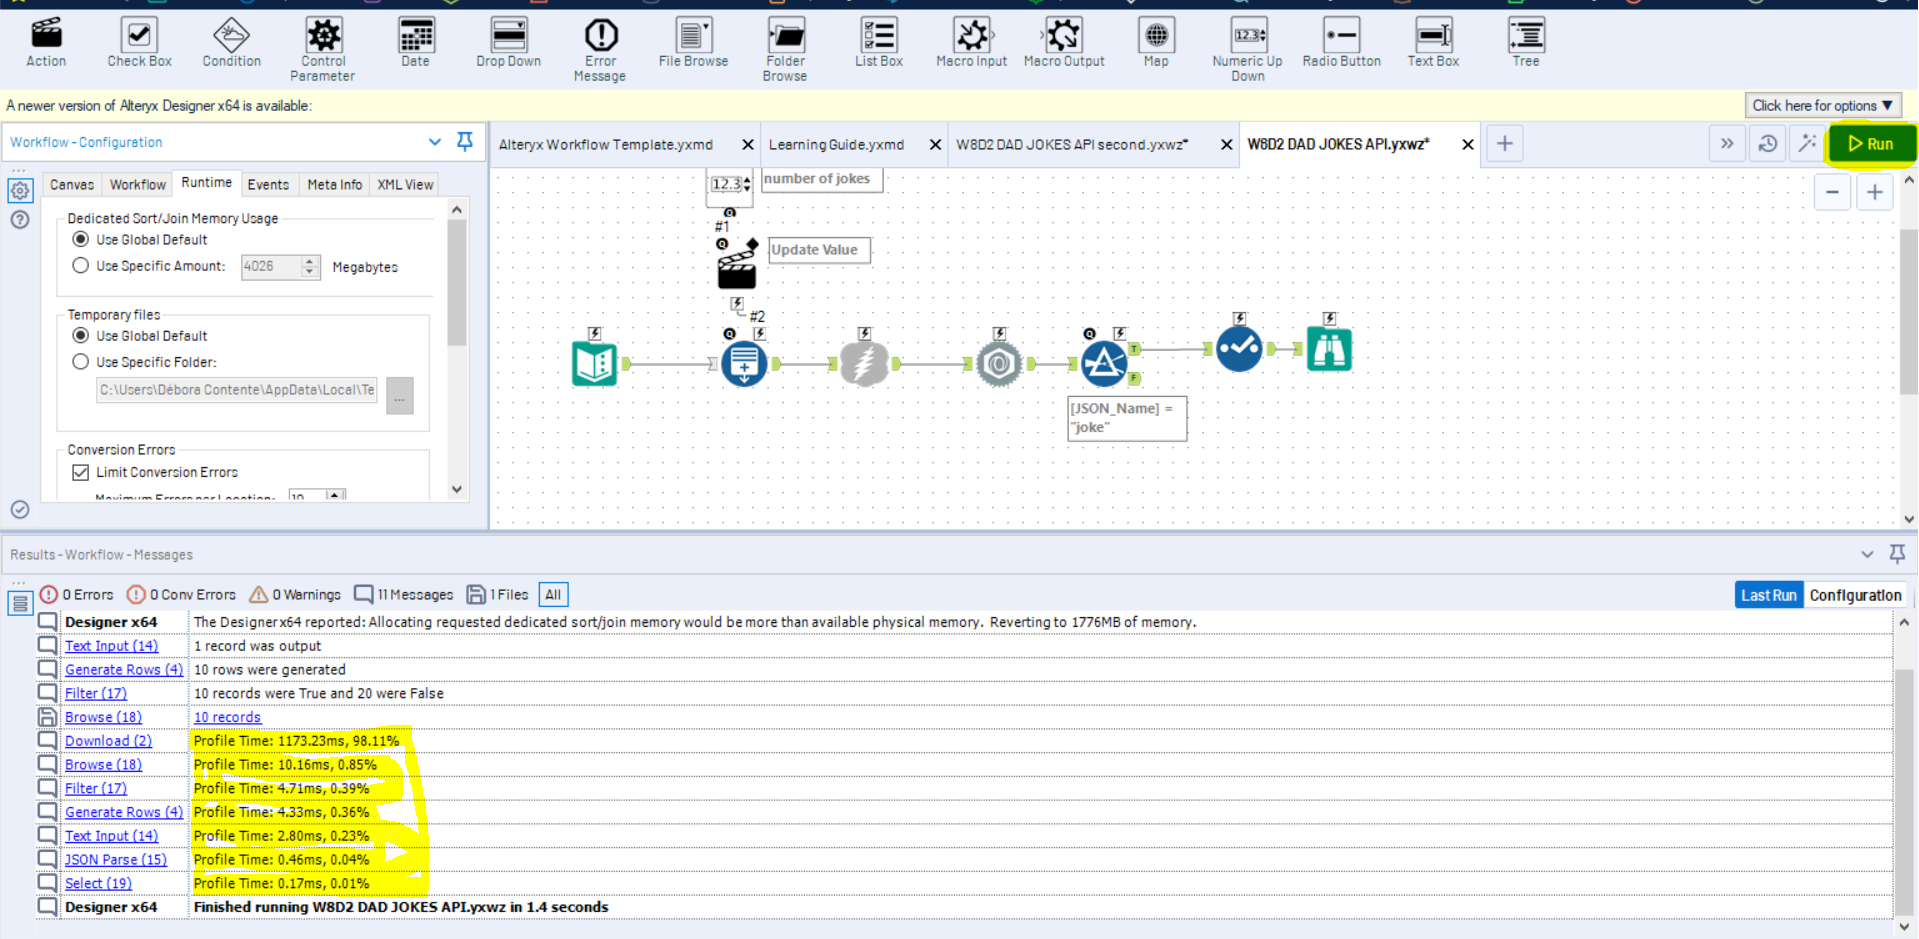
Task: Select the Text Input tool on canvas
Action: [x=594, y=364]
